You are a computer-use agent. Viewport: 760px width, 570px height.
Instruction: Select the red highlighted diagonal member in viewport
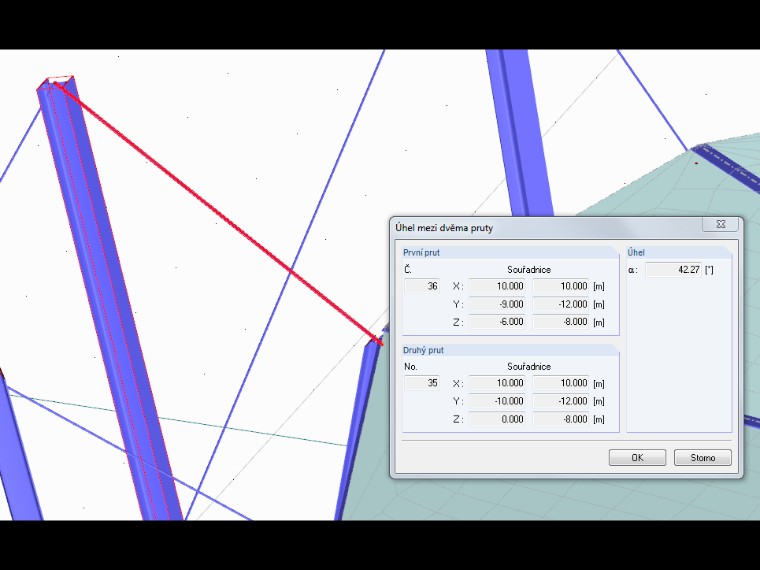coord(218,213)
